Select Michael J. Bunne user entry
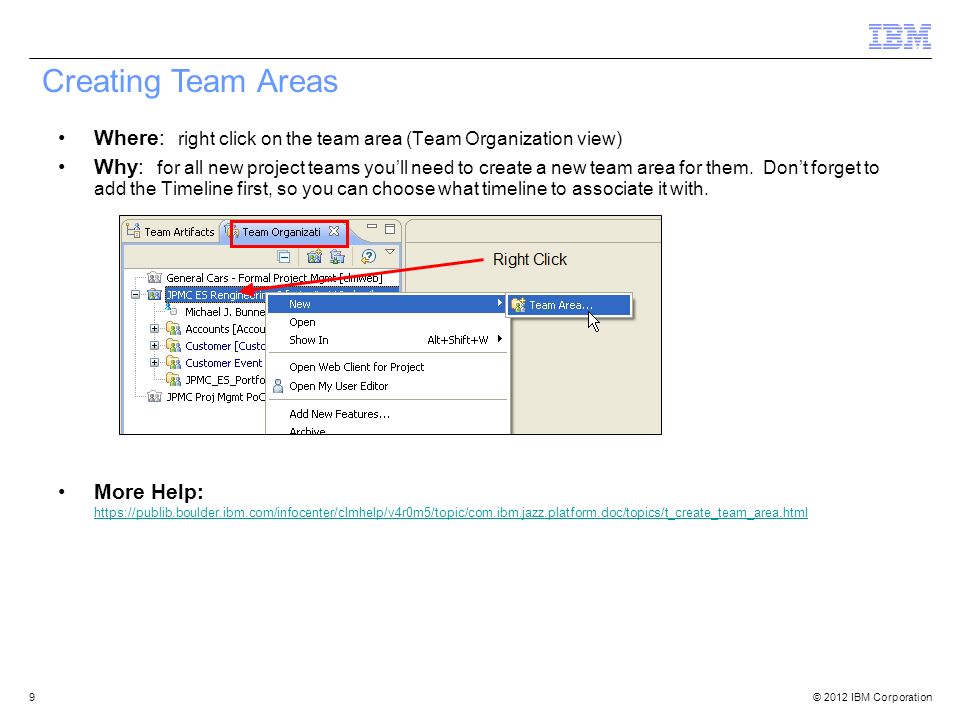Image resolution: width=960 pixels, height=720 pixels. click(x=225, y=312)
